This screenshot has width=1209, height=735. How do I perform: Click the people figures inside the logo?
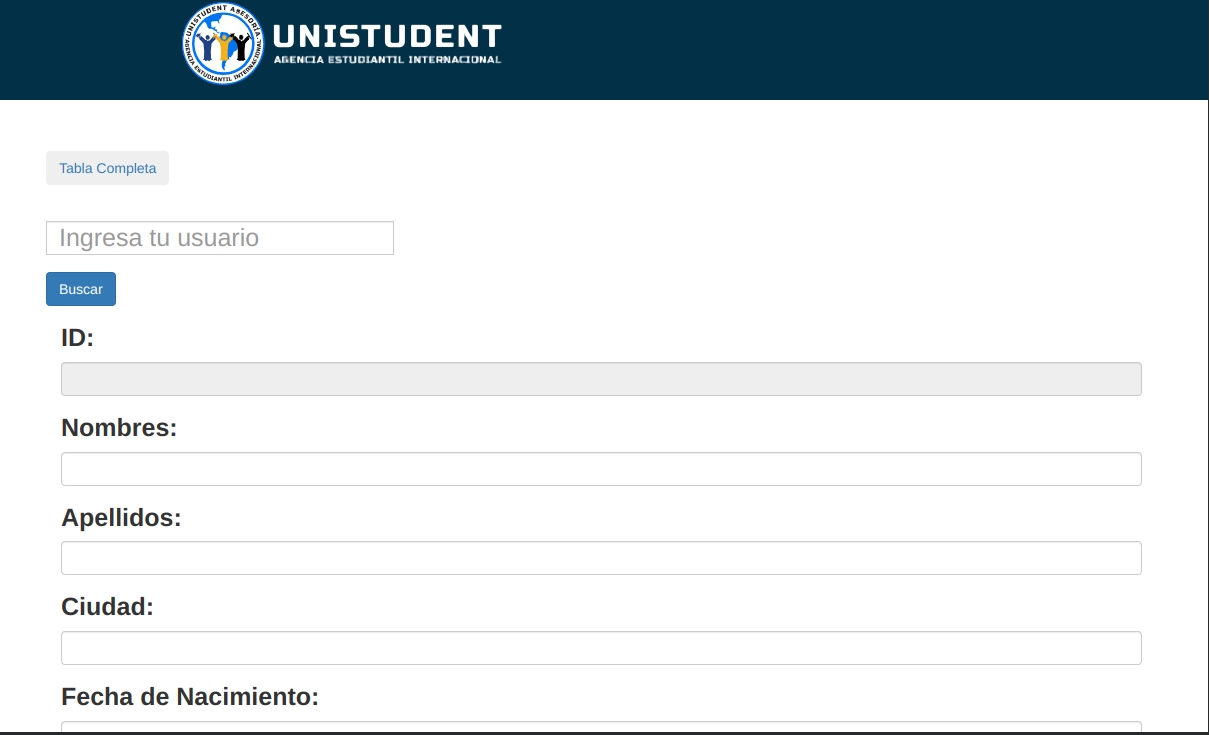[224, 46]
